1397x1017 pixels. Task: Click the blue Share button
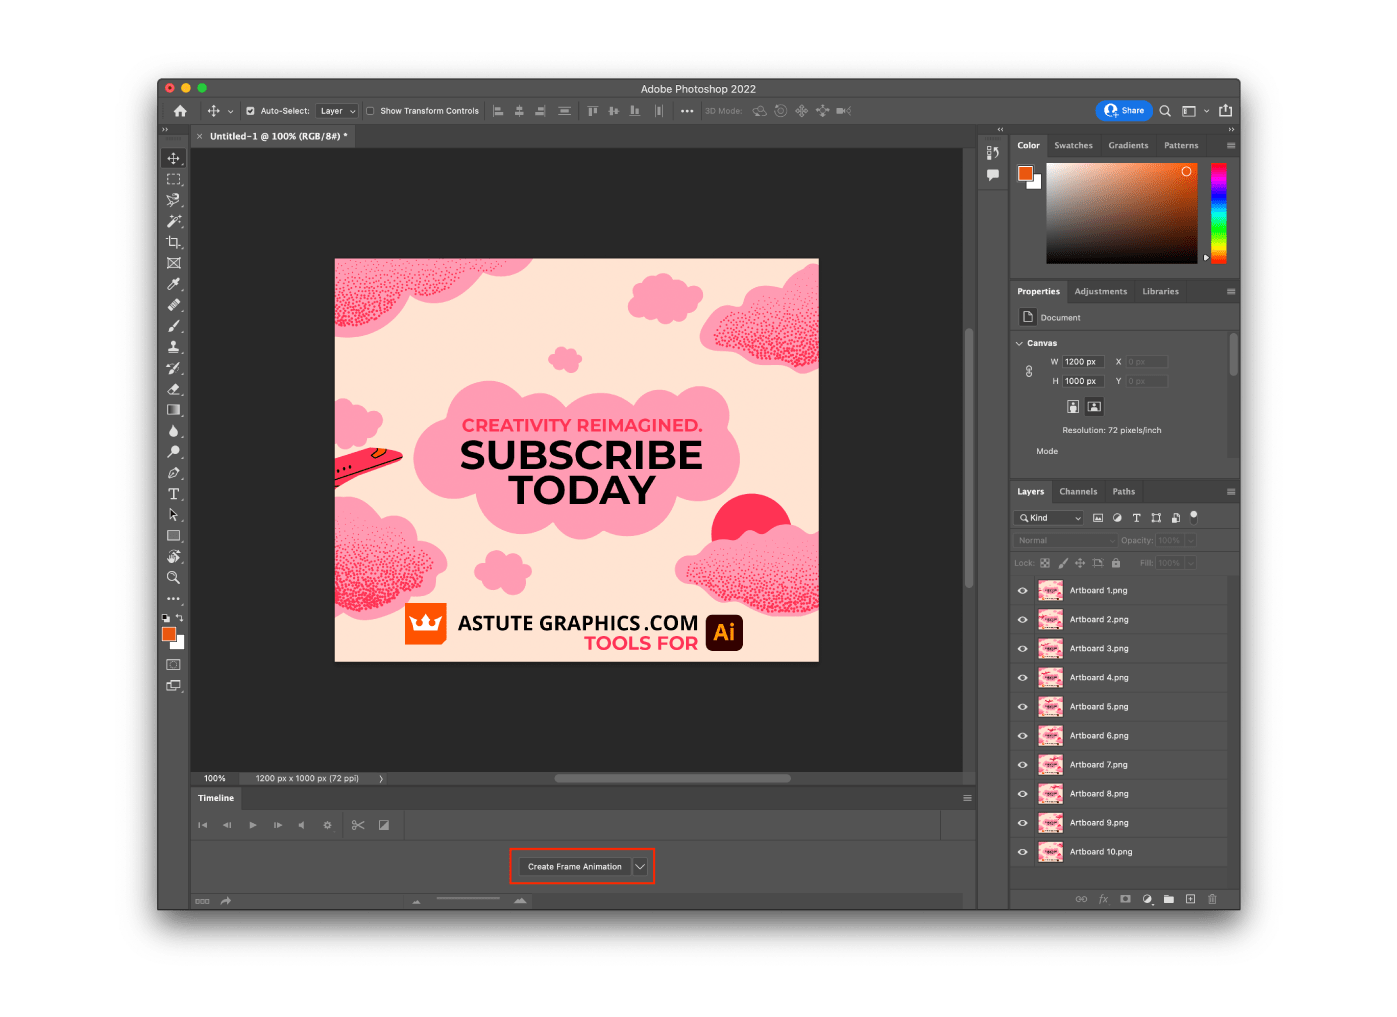pyautogui.click(x=1124, y=110)
